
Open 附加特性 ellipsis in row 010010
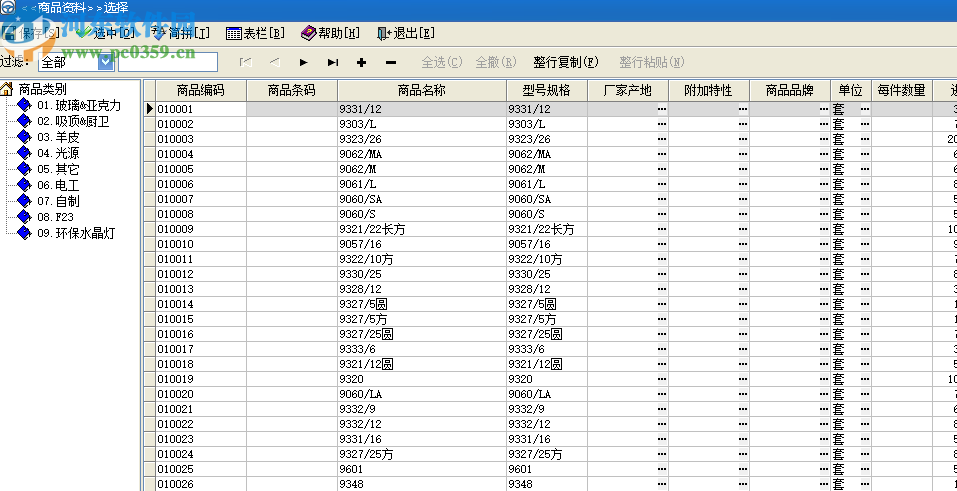[743, 244]
